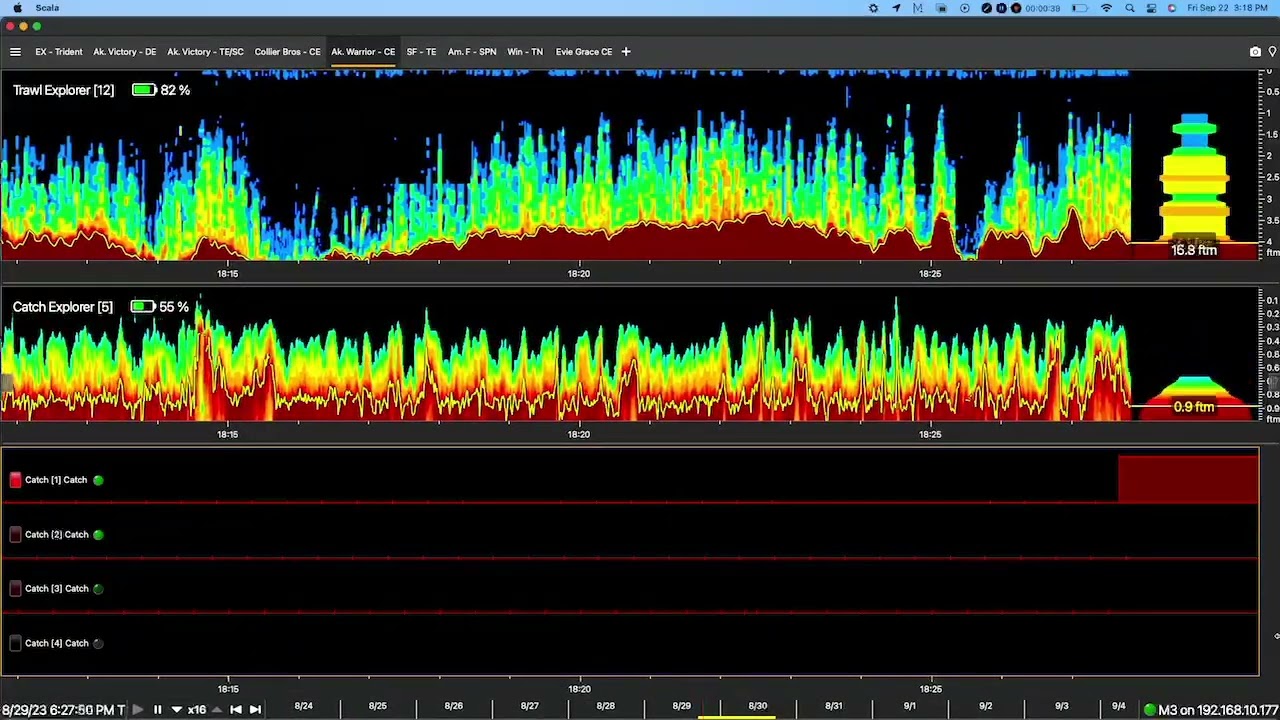1280x720 pixels.
Task: Click the 8/29/23 6:27:50 PM replay timestamp
Action: [63, 710]
